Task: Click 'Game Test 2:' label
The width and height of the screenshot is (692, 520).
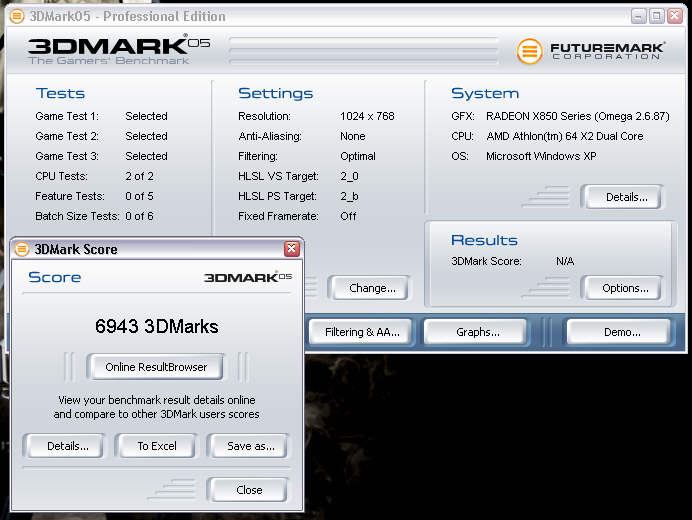Action: [x=67, y=136]
